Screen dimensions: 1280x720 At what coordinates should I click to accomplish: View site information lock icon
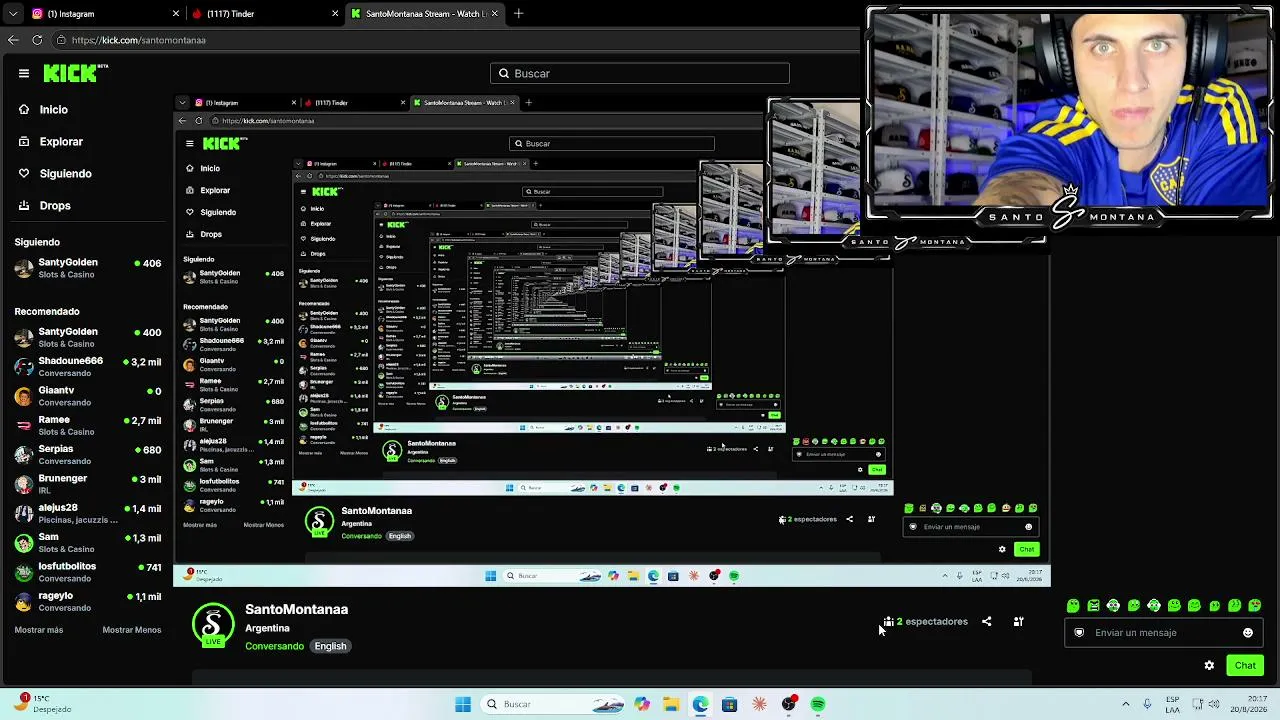61,40
